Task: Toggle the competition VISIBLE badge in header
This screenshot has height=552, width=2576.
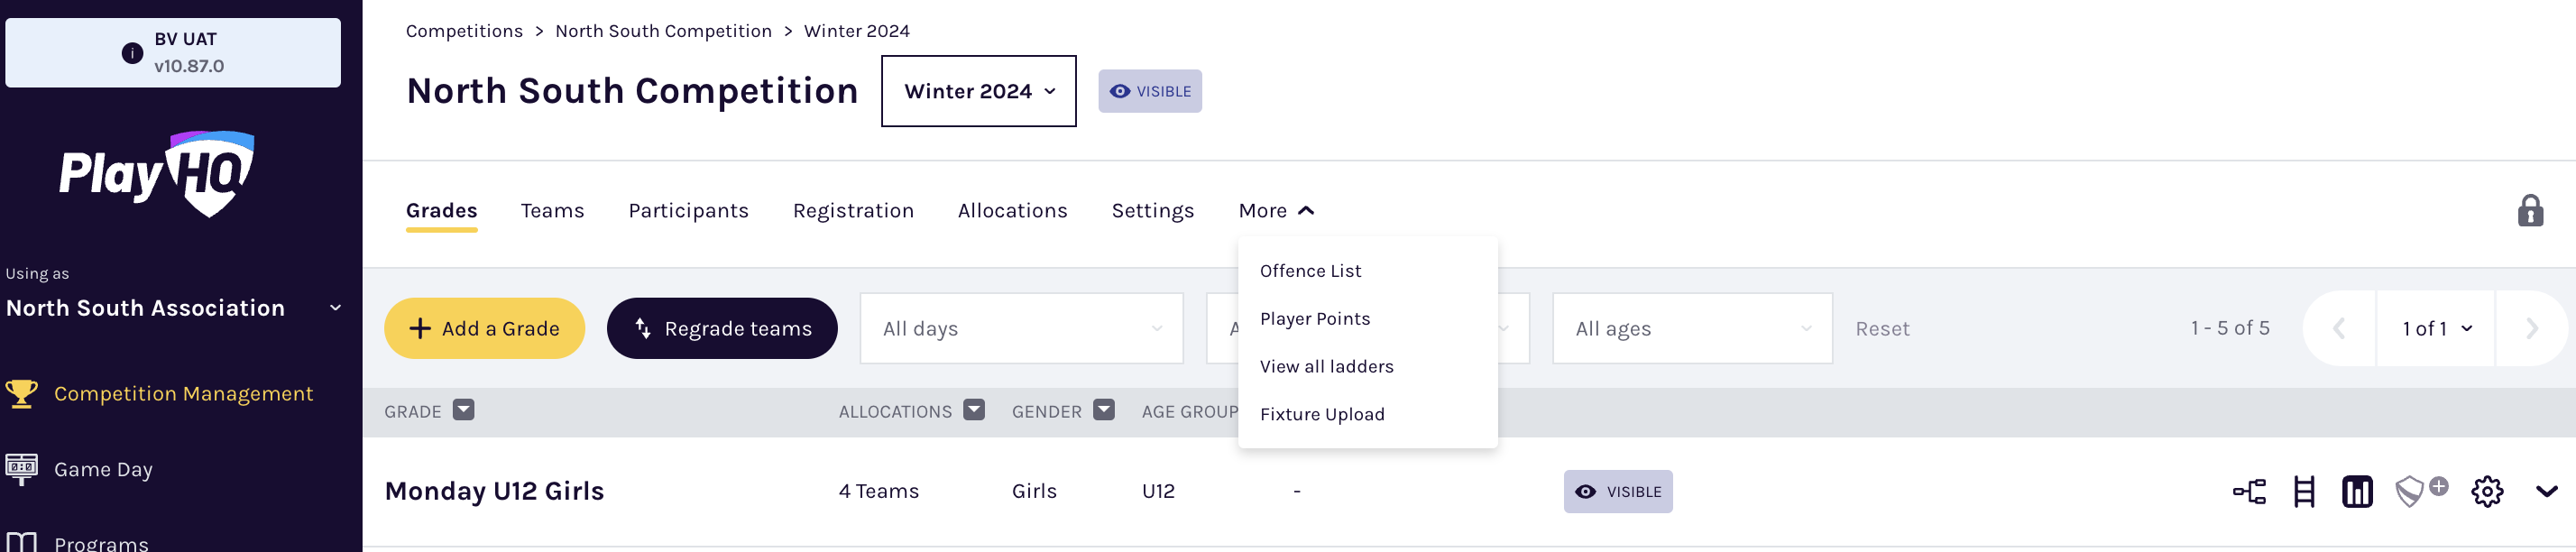Action: pyautogui.click(x=1149, y=91)
